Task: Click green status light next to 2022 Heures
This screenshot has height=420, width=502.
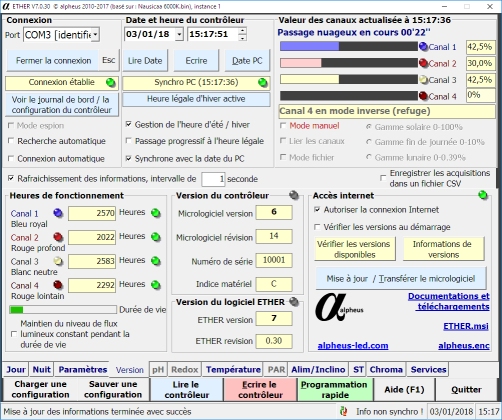Action: click(x=155, y=237)
